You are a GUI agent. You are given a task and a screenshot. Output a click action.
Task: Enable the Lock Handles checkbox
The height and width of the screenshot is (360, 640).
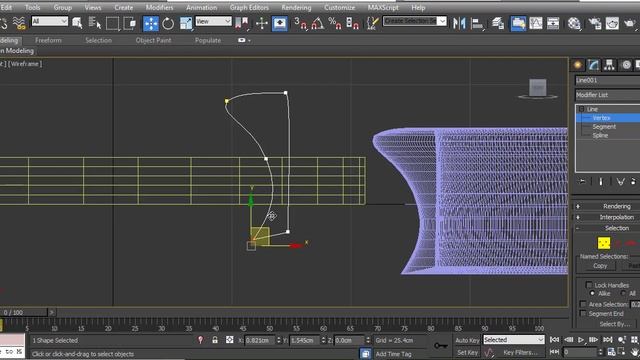coord(589,285)
